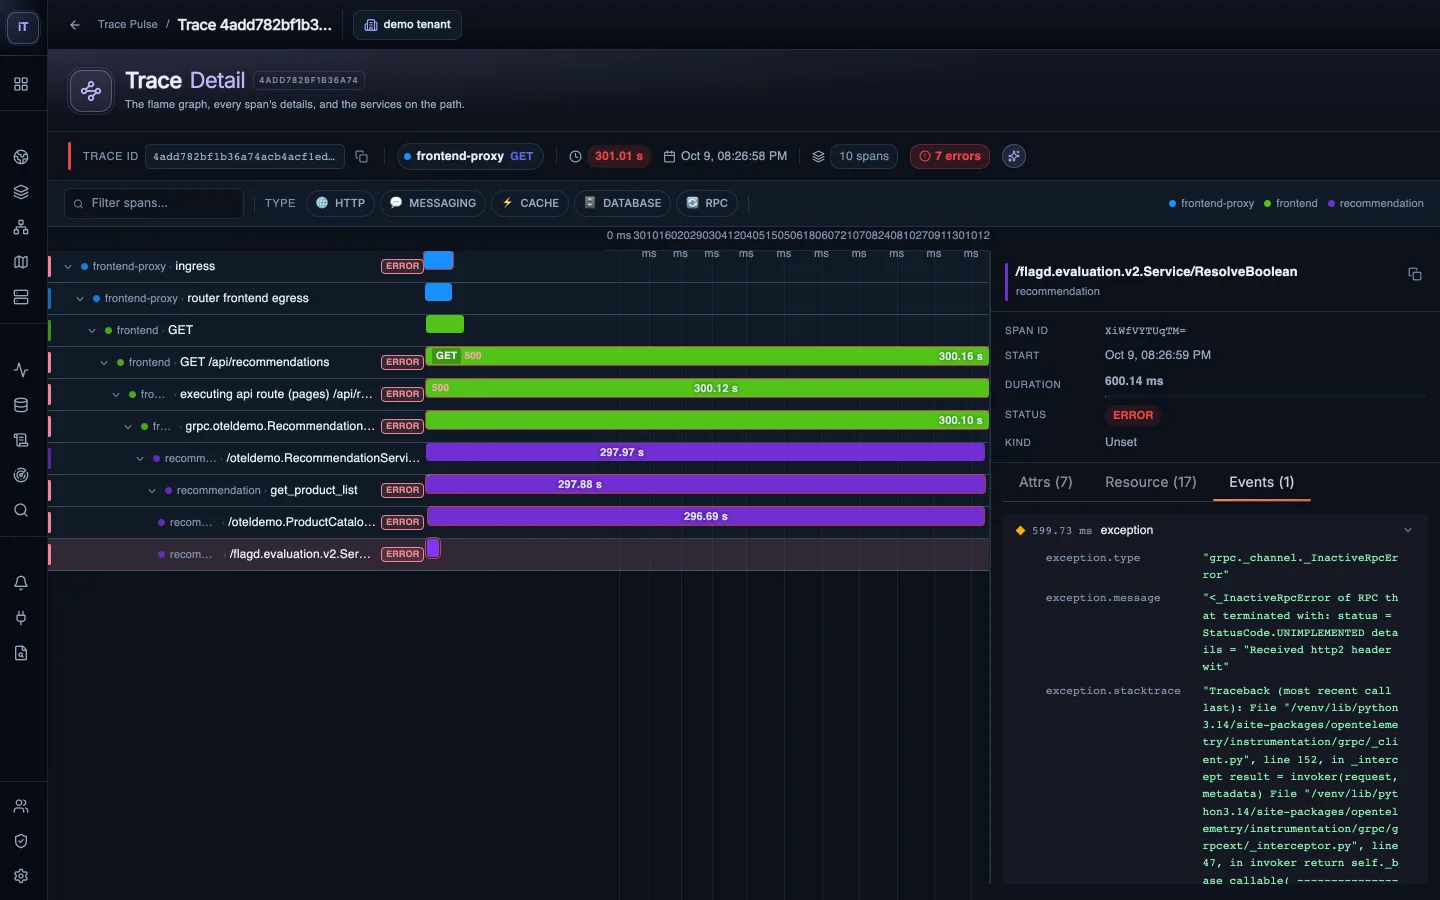The height and width of the screenshot is (900, 1440).
Task: Select the Events (1) tab
Action: [x=1261, y=482]
